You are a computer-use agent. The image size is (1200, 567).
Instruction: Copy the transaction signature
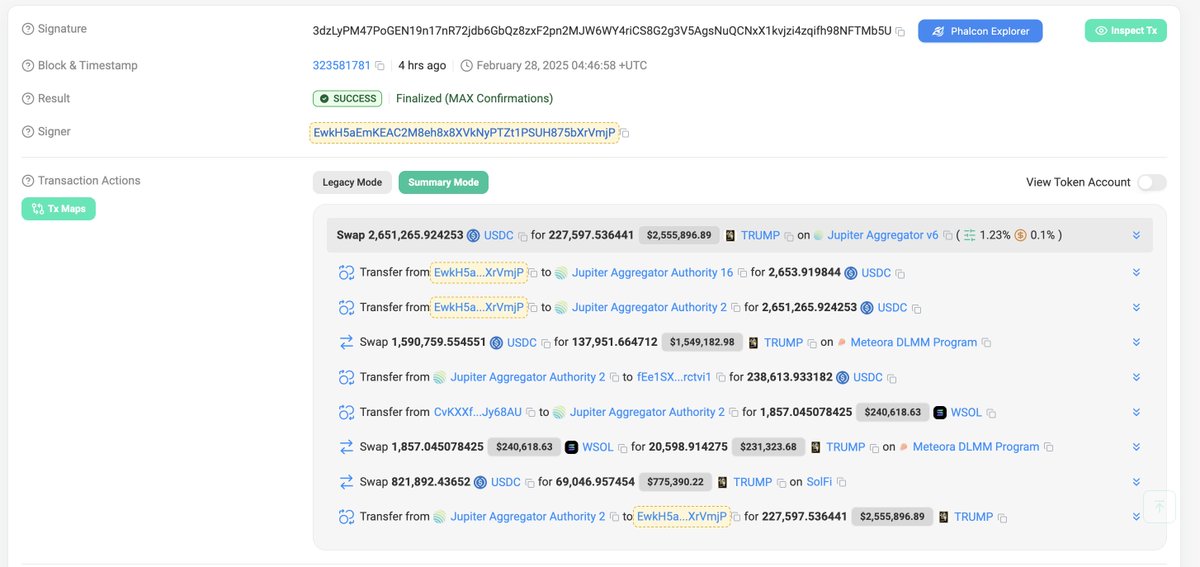(900, 32)
